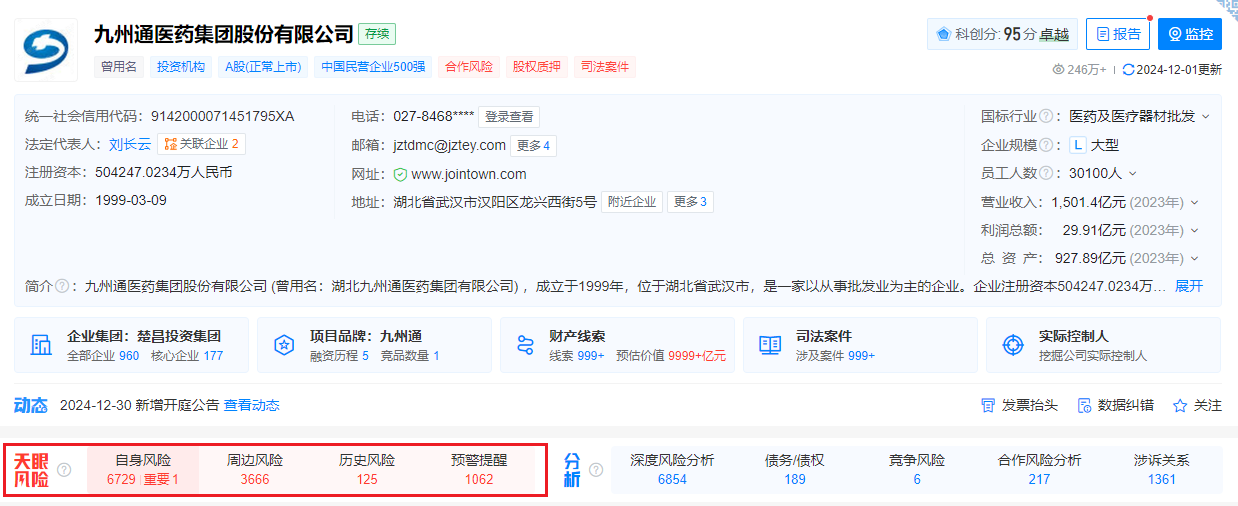The height and width of the screenshot is (506, 1238).
Task: Open 预估价值 9999+亿元 link
Action: tap(671, 356)
